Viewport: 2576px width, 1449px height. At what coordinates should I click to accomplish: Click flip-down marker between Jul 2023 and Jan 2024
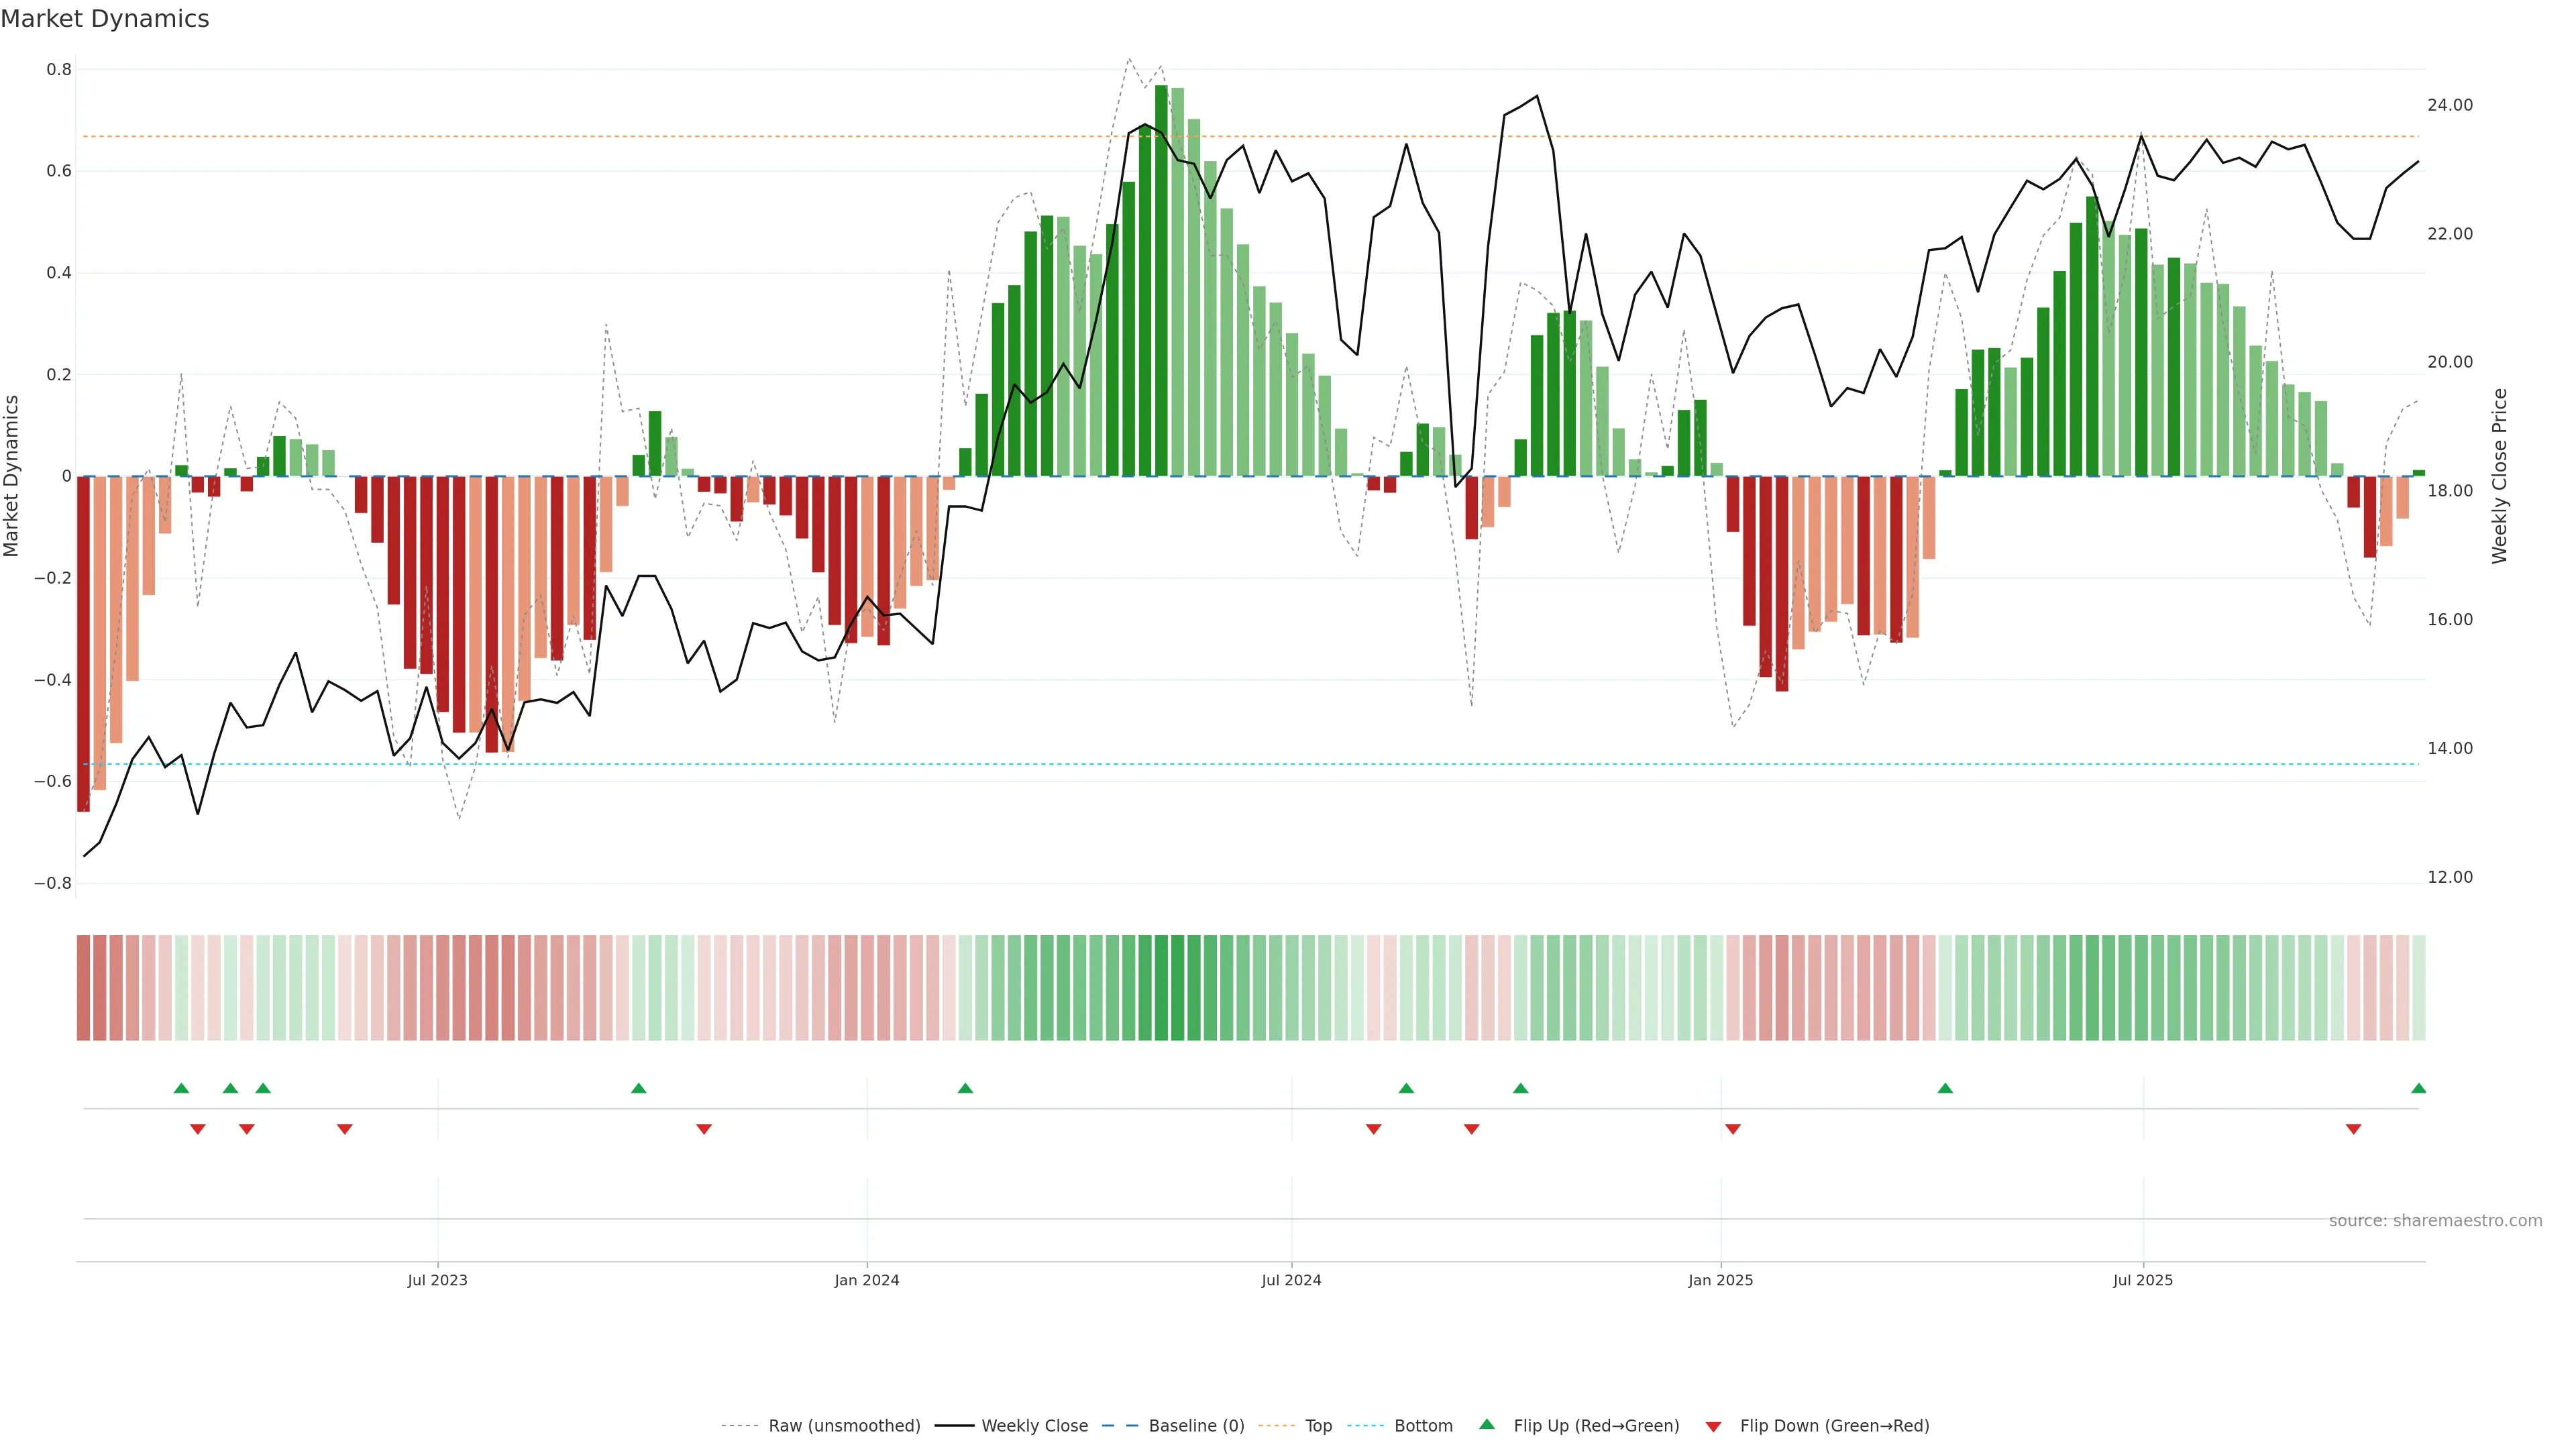[x=704, y=1129]
